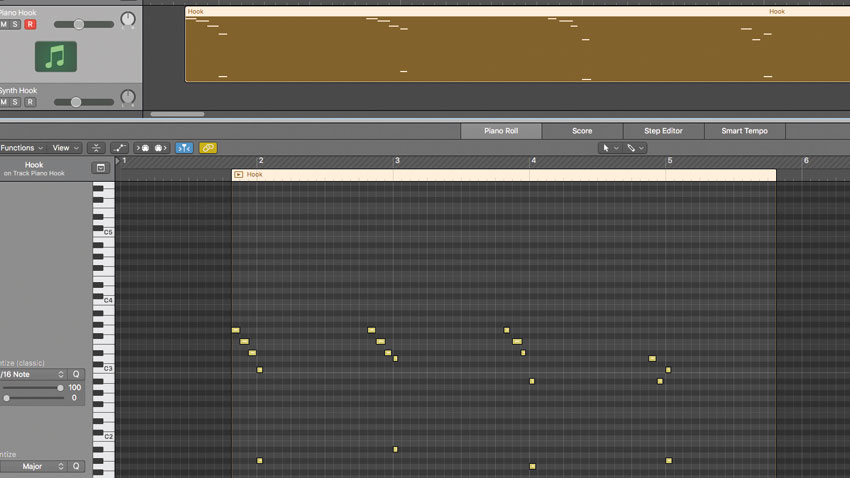Click the C3 key on piano keyboard
Image resolution: width=850 pixels, height=478 pixels.
(x=108, y=369)
